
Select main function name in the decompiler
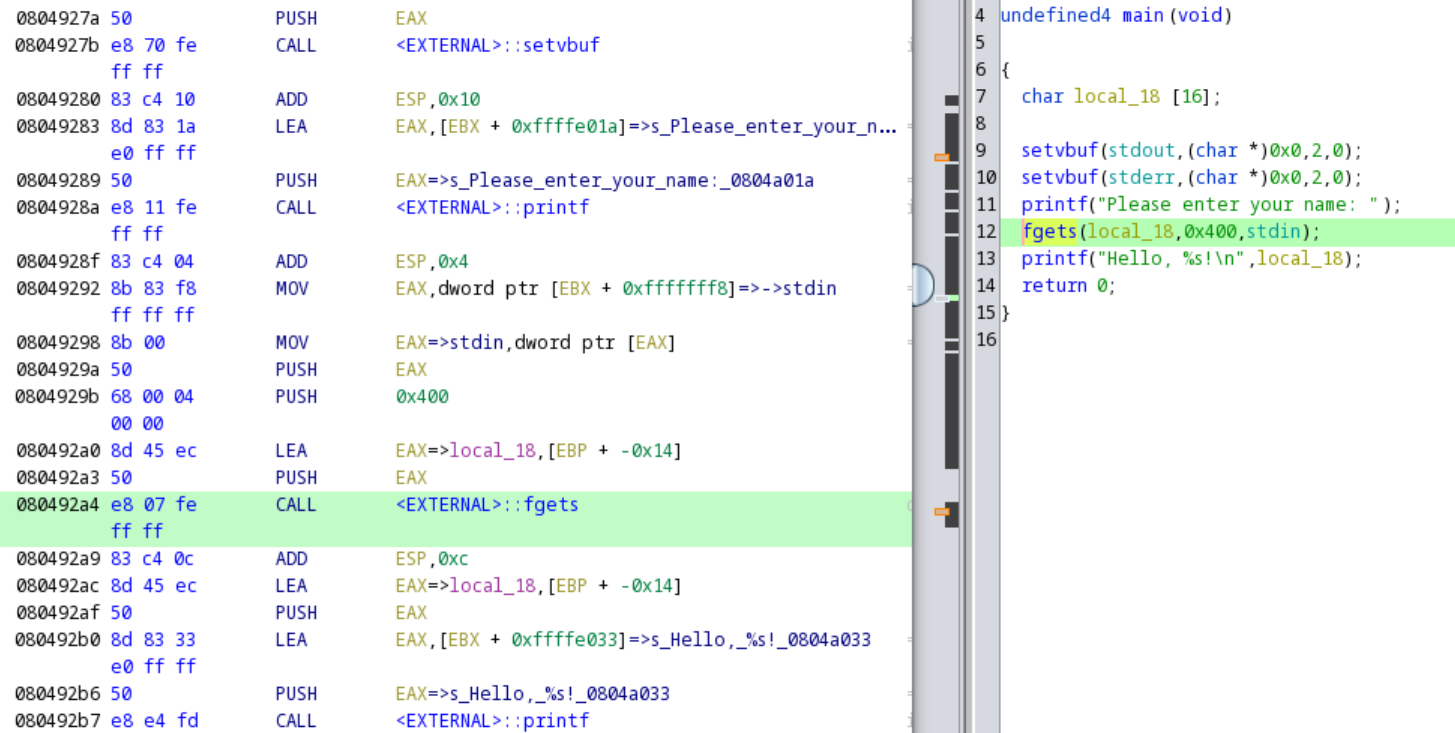[x=1123, y=15]
